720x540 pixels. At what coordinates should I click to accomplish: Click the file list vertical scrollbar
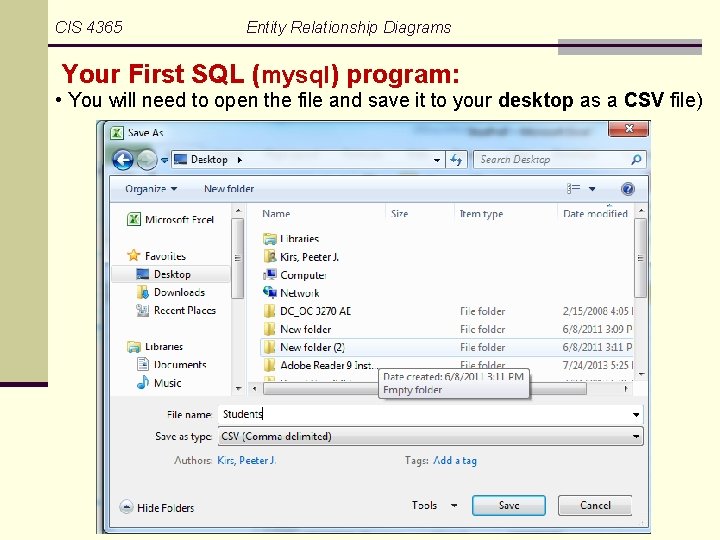click(641, 257)
